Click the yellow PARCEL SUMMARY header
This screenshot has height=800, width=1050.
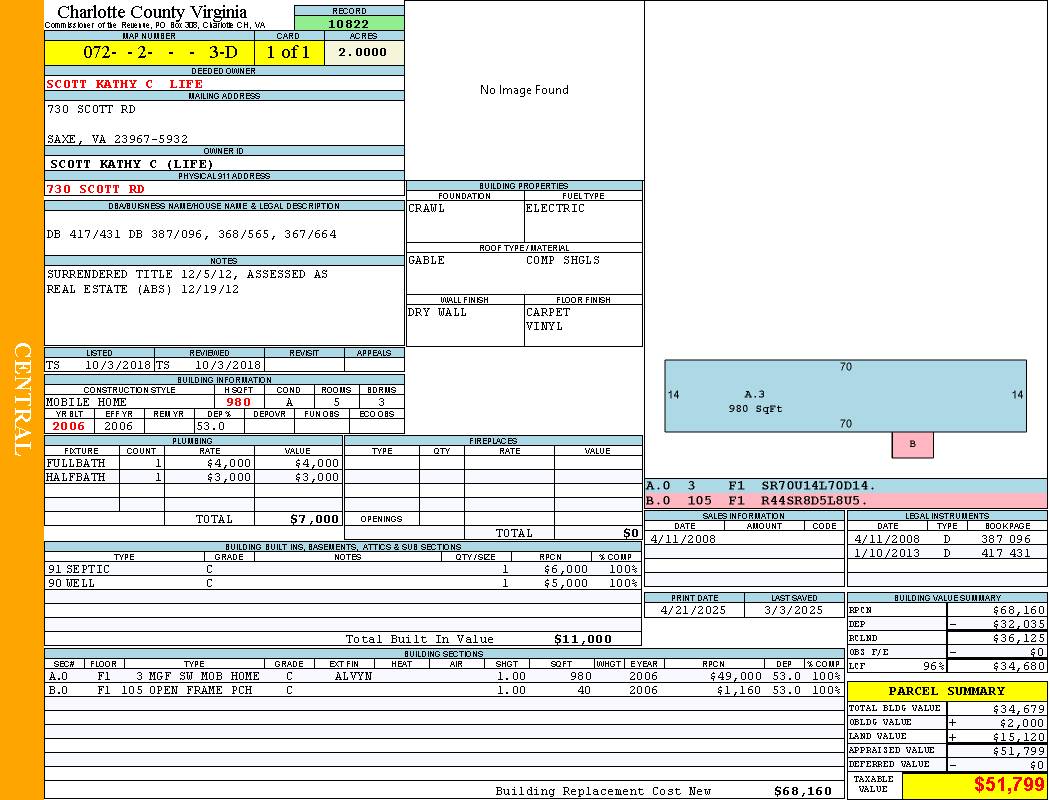pyautogui.click(x=946, y=691)
